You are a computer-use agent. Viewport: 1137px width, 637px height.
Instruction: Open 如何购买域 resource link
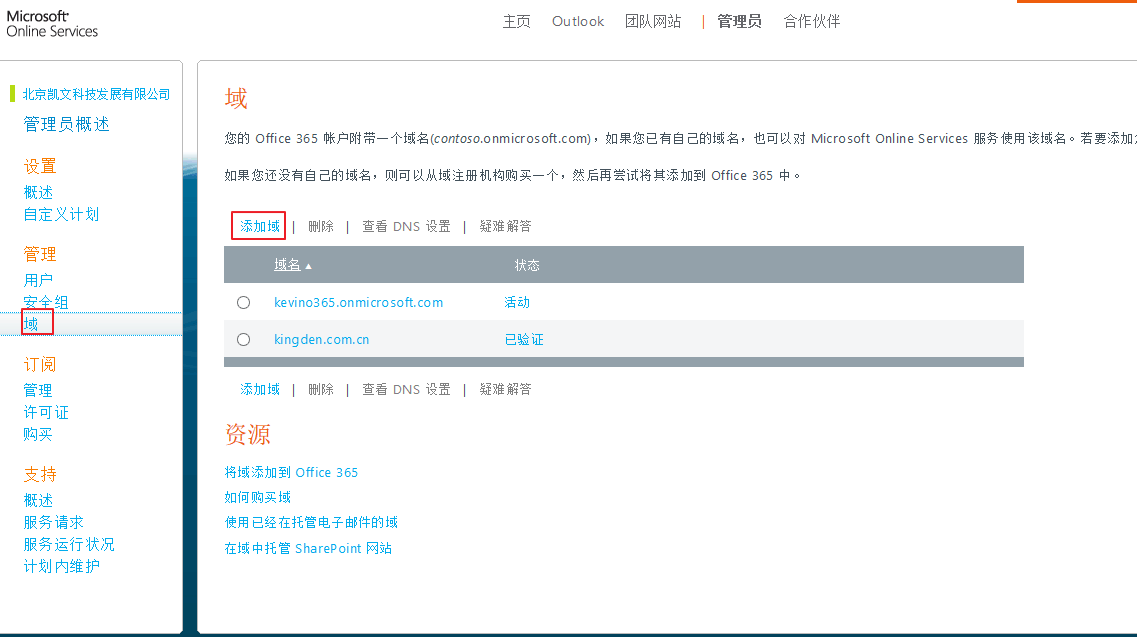coord(257,497)
